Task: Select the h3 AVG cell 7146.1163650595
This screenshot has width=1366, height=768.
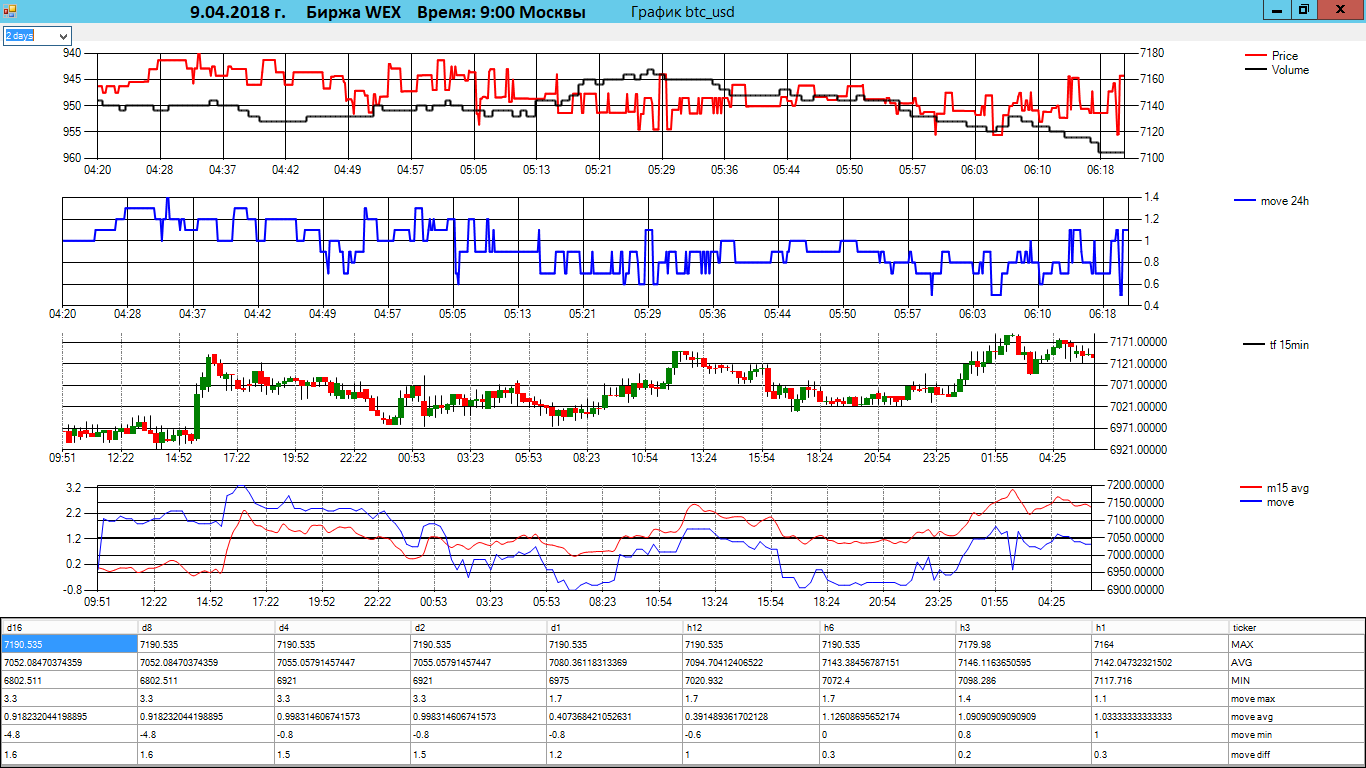Action: 1023,663
